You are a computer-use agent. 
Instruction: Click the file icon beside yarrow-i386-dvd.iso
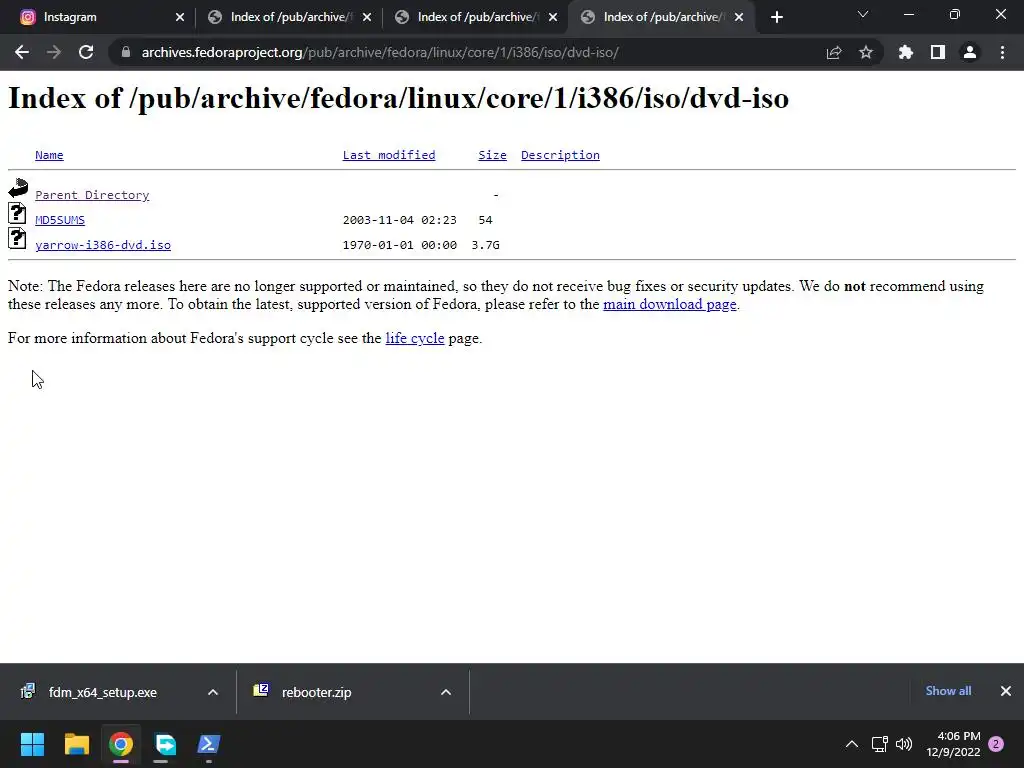tap(17, 238)
